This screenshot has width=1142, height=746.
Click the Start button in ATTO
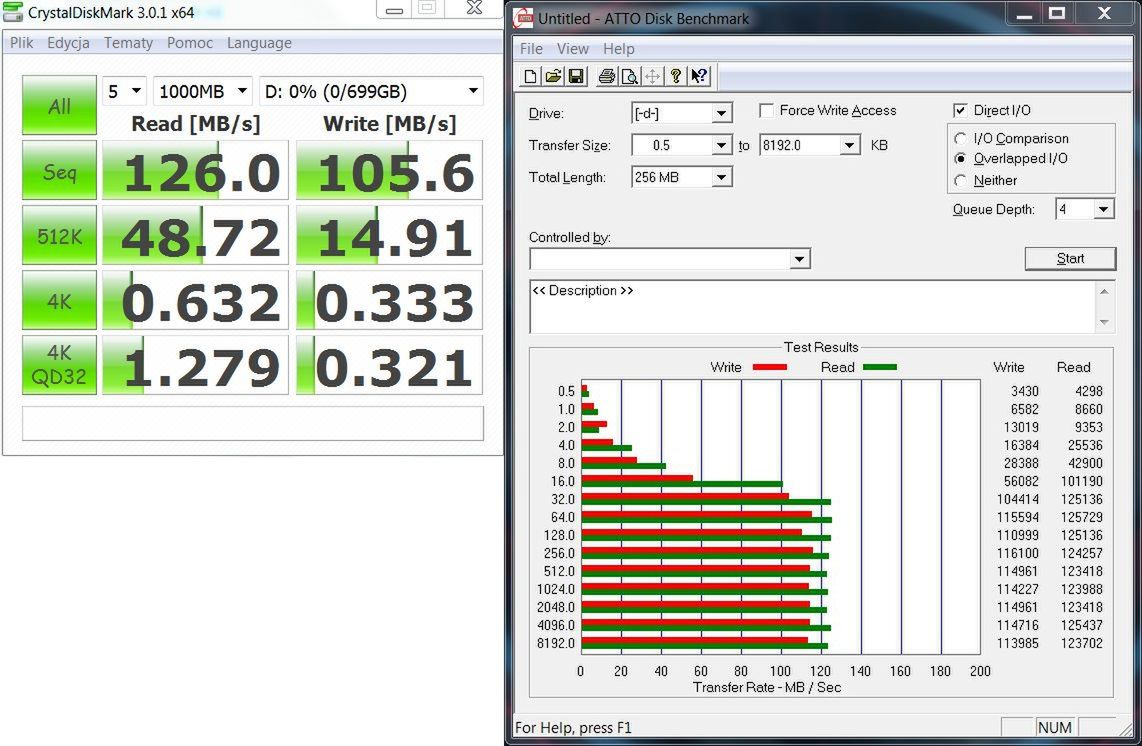1070,259
